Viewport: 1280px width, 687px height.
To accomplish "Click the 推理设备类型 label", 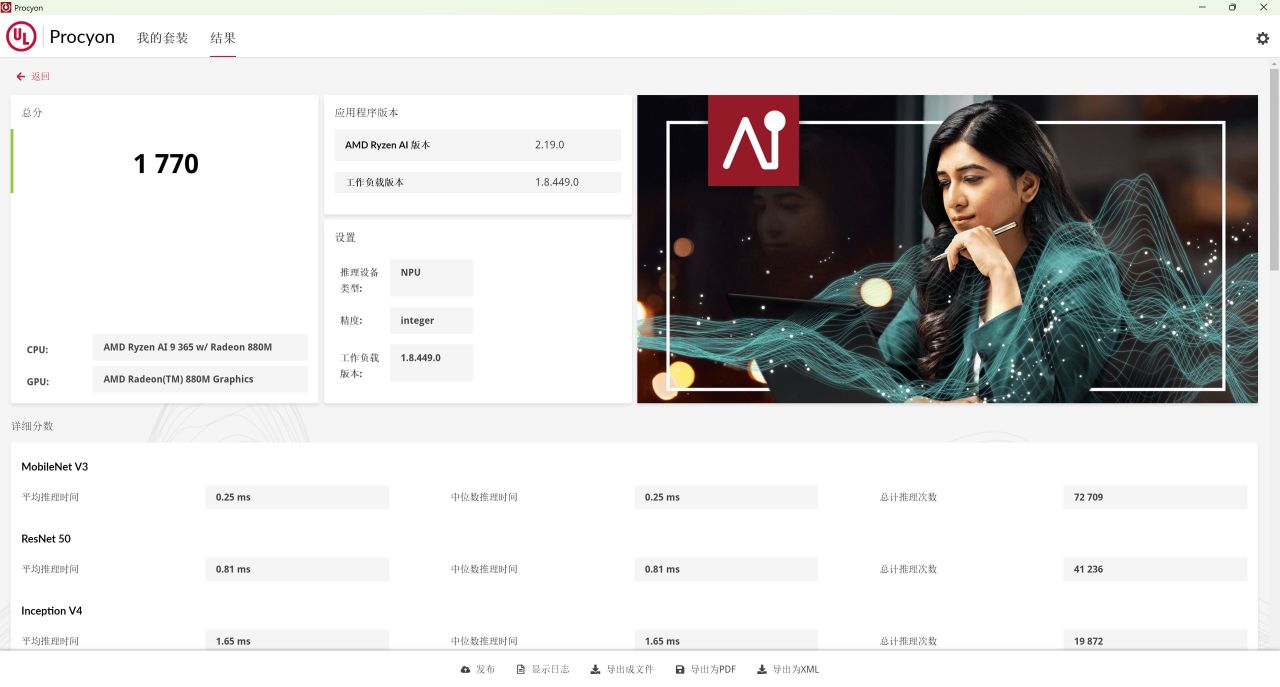I will point(359,280).
